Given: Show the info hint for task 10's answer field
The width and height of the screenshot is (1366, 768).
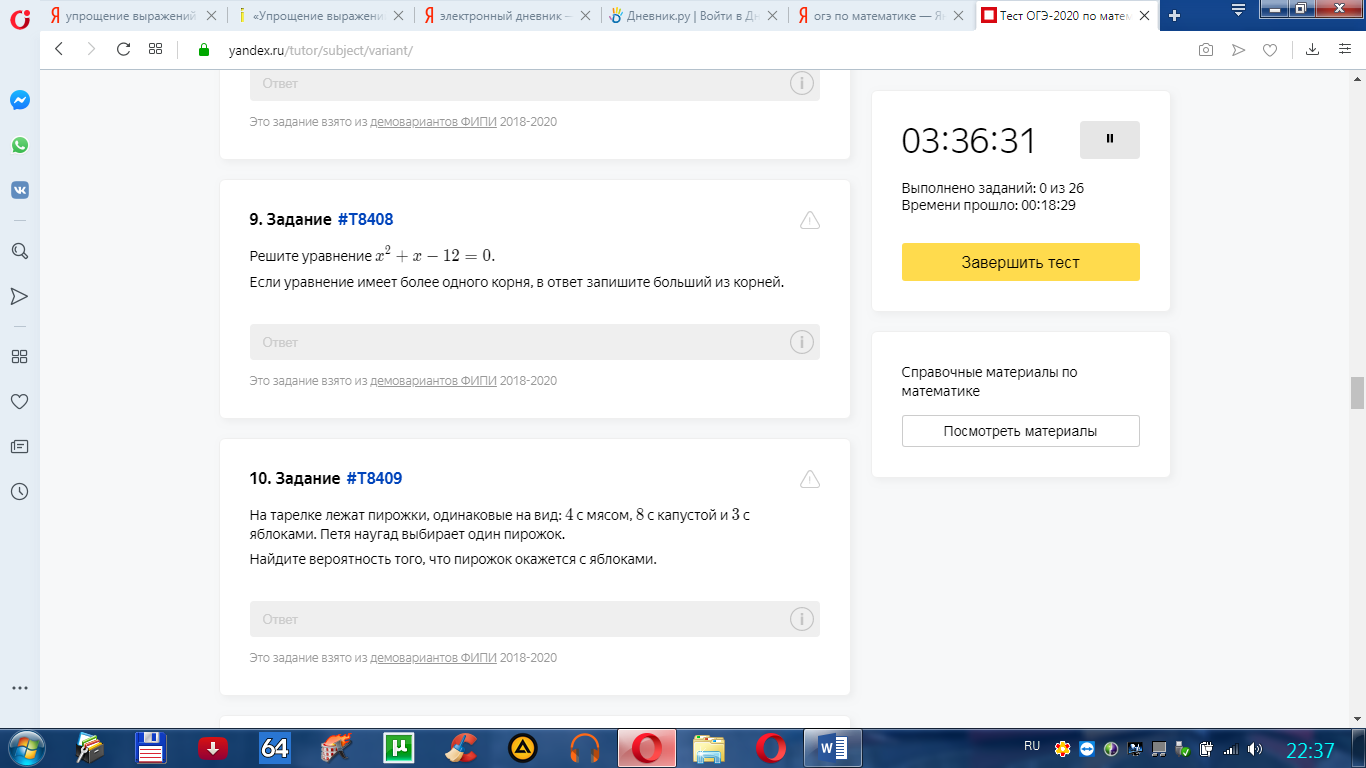Looking at the screenshot, I should 802,619.
